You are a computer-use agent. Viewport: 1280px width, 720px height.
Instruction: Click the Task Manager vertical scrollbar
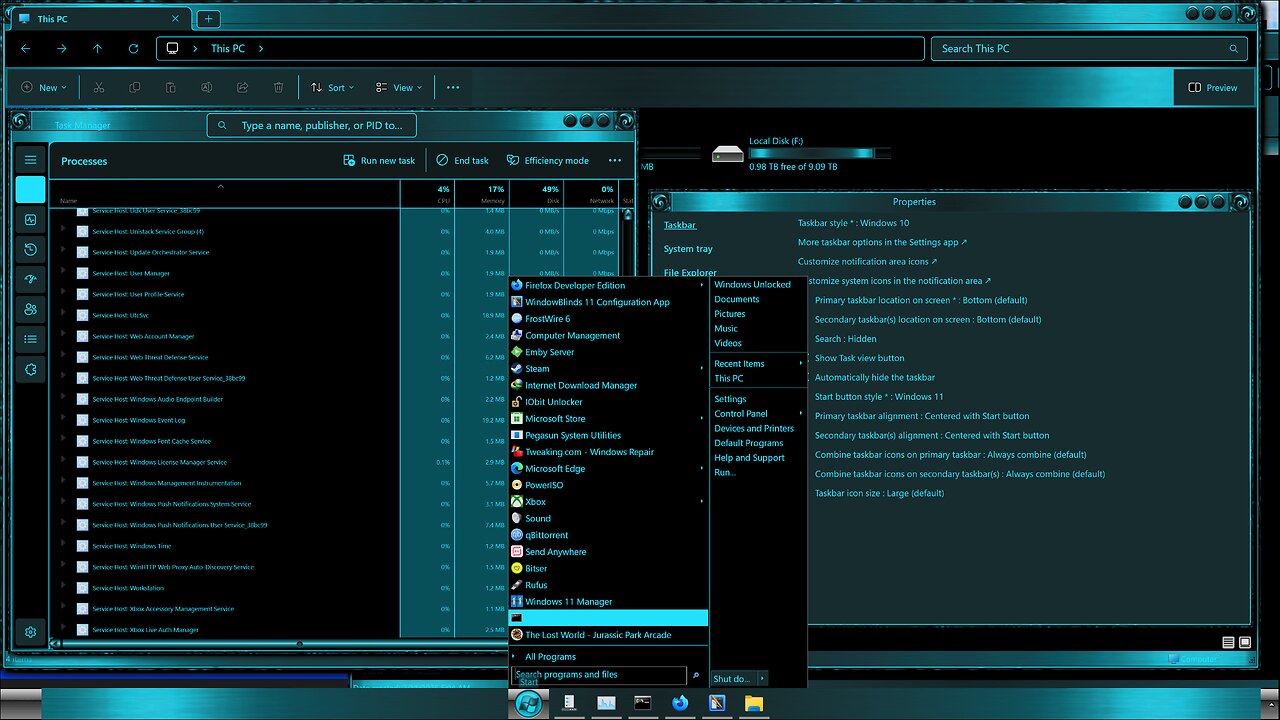pyautogui.click(x=630, y=420)
